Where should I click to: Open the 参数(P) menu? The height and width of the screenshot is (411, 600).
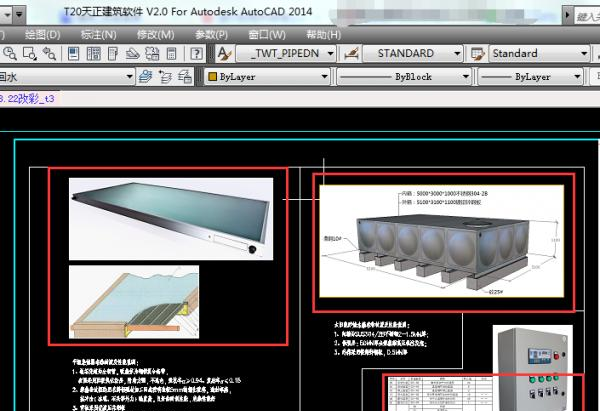point(211,35)
